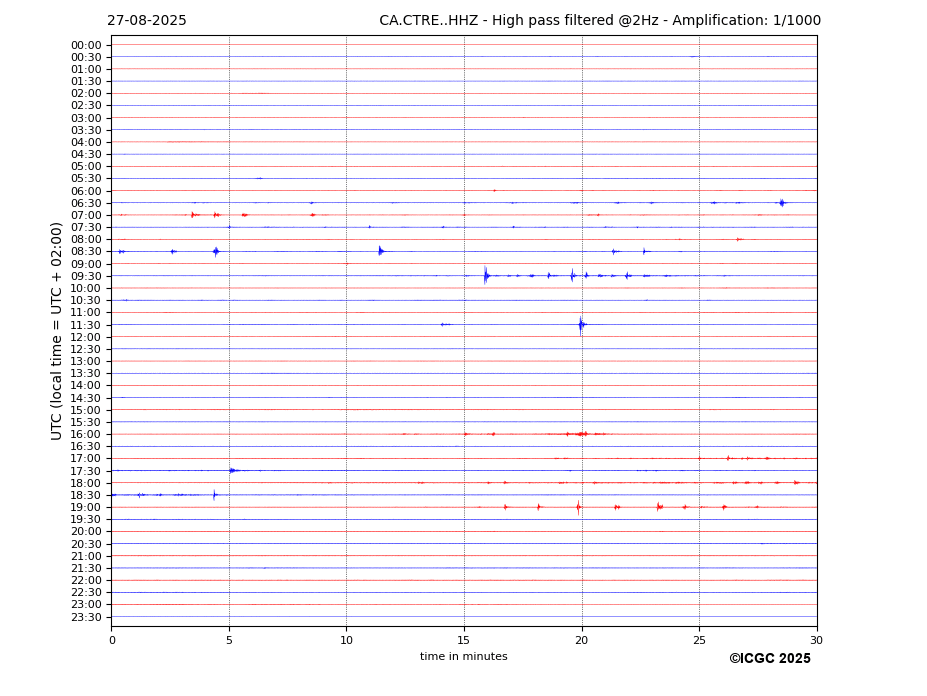
Task: Click the x-axis tick label 30
Action: point(816,640)
